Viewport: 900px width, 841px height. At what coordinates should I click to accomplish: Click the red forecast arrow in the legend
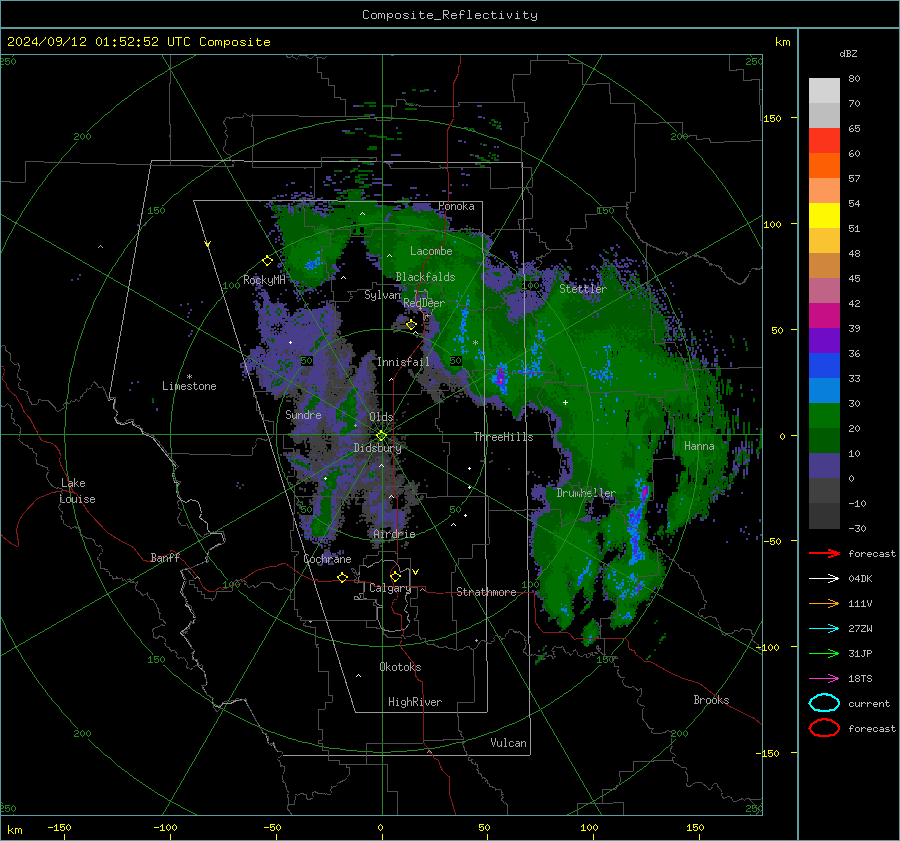coord(824,553)
